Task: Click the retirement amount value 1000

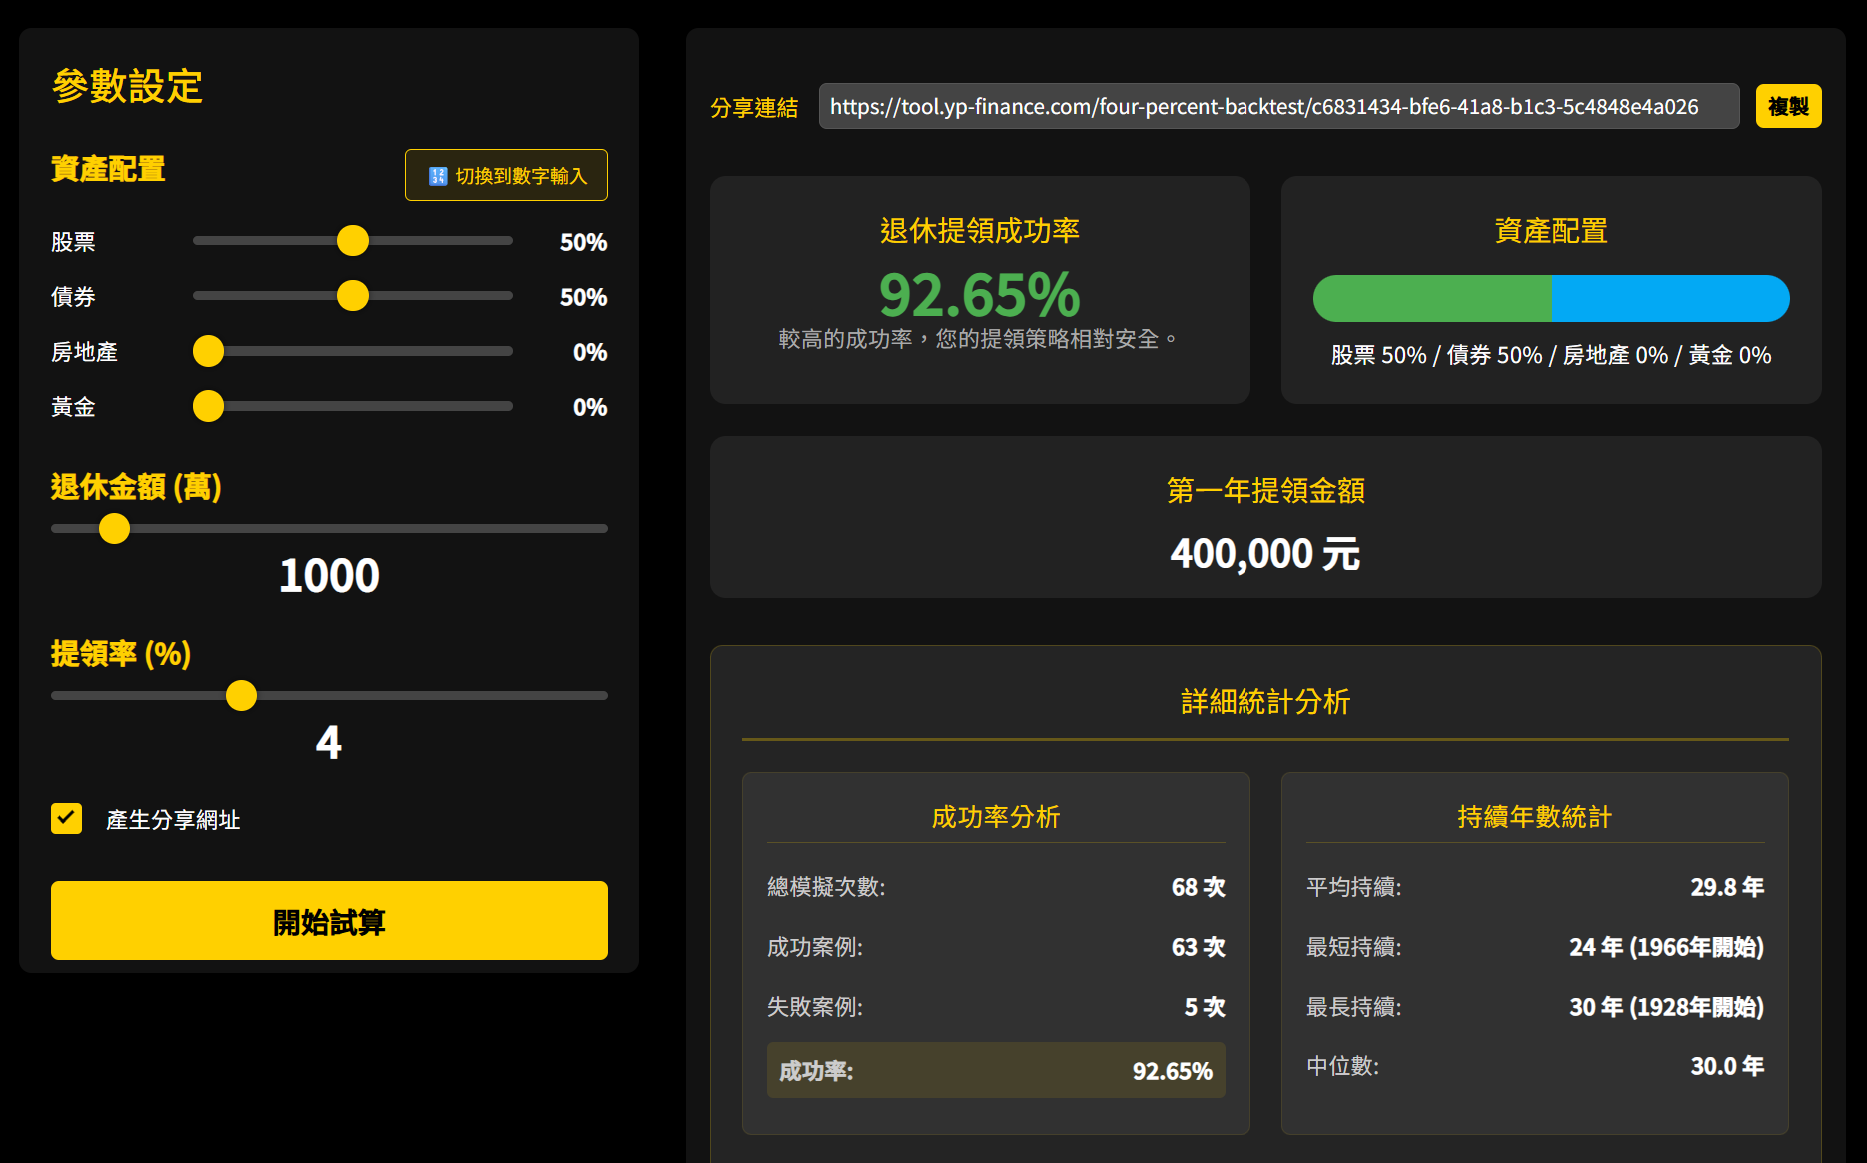Action: click(329, 575)
